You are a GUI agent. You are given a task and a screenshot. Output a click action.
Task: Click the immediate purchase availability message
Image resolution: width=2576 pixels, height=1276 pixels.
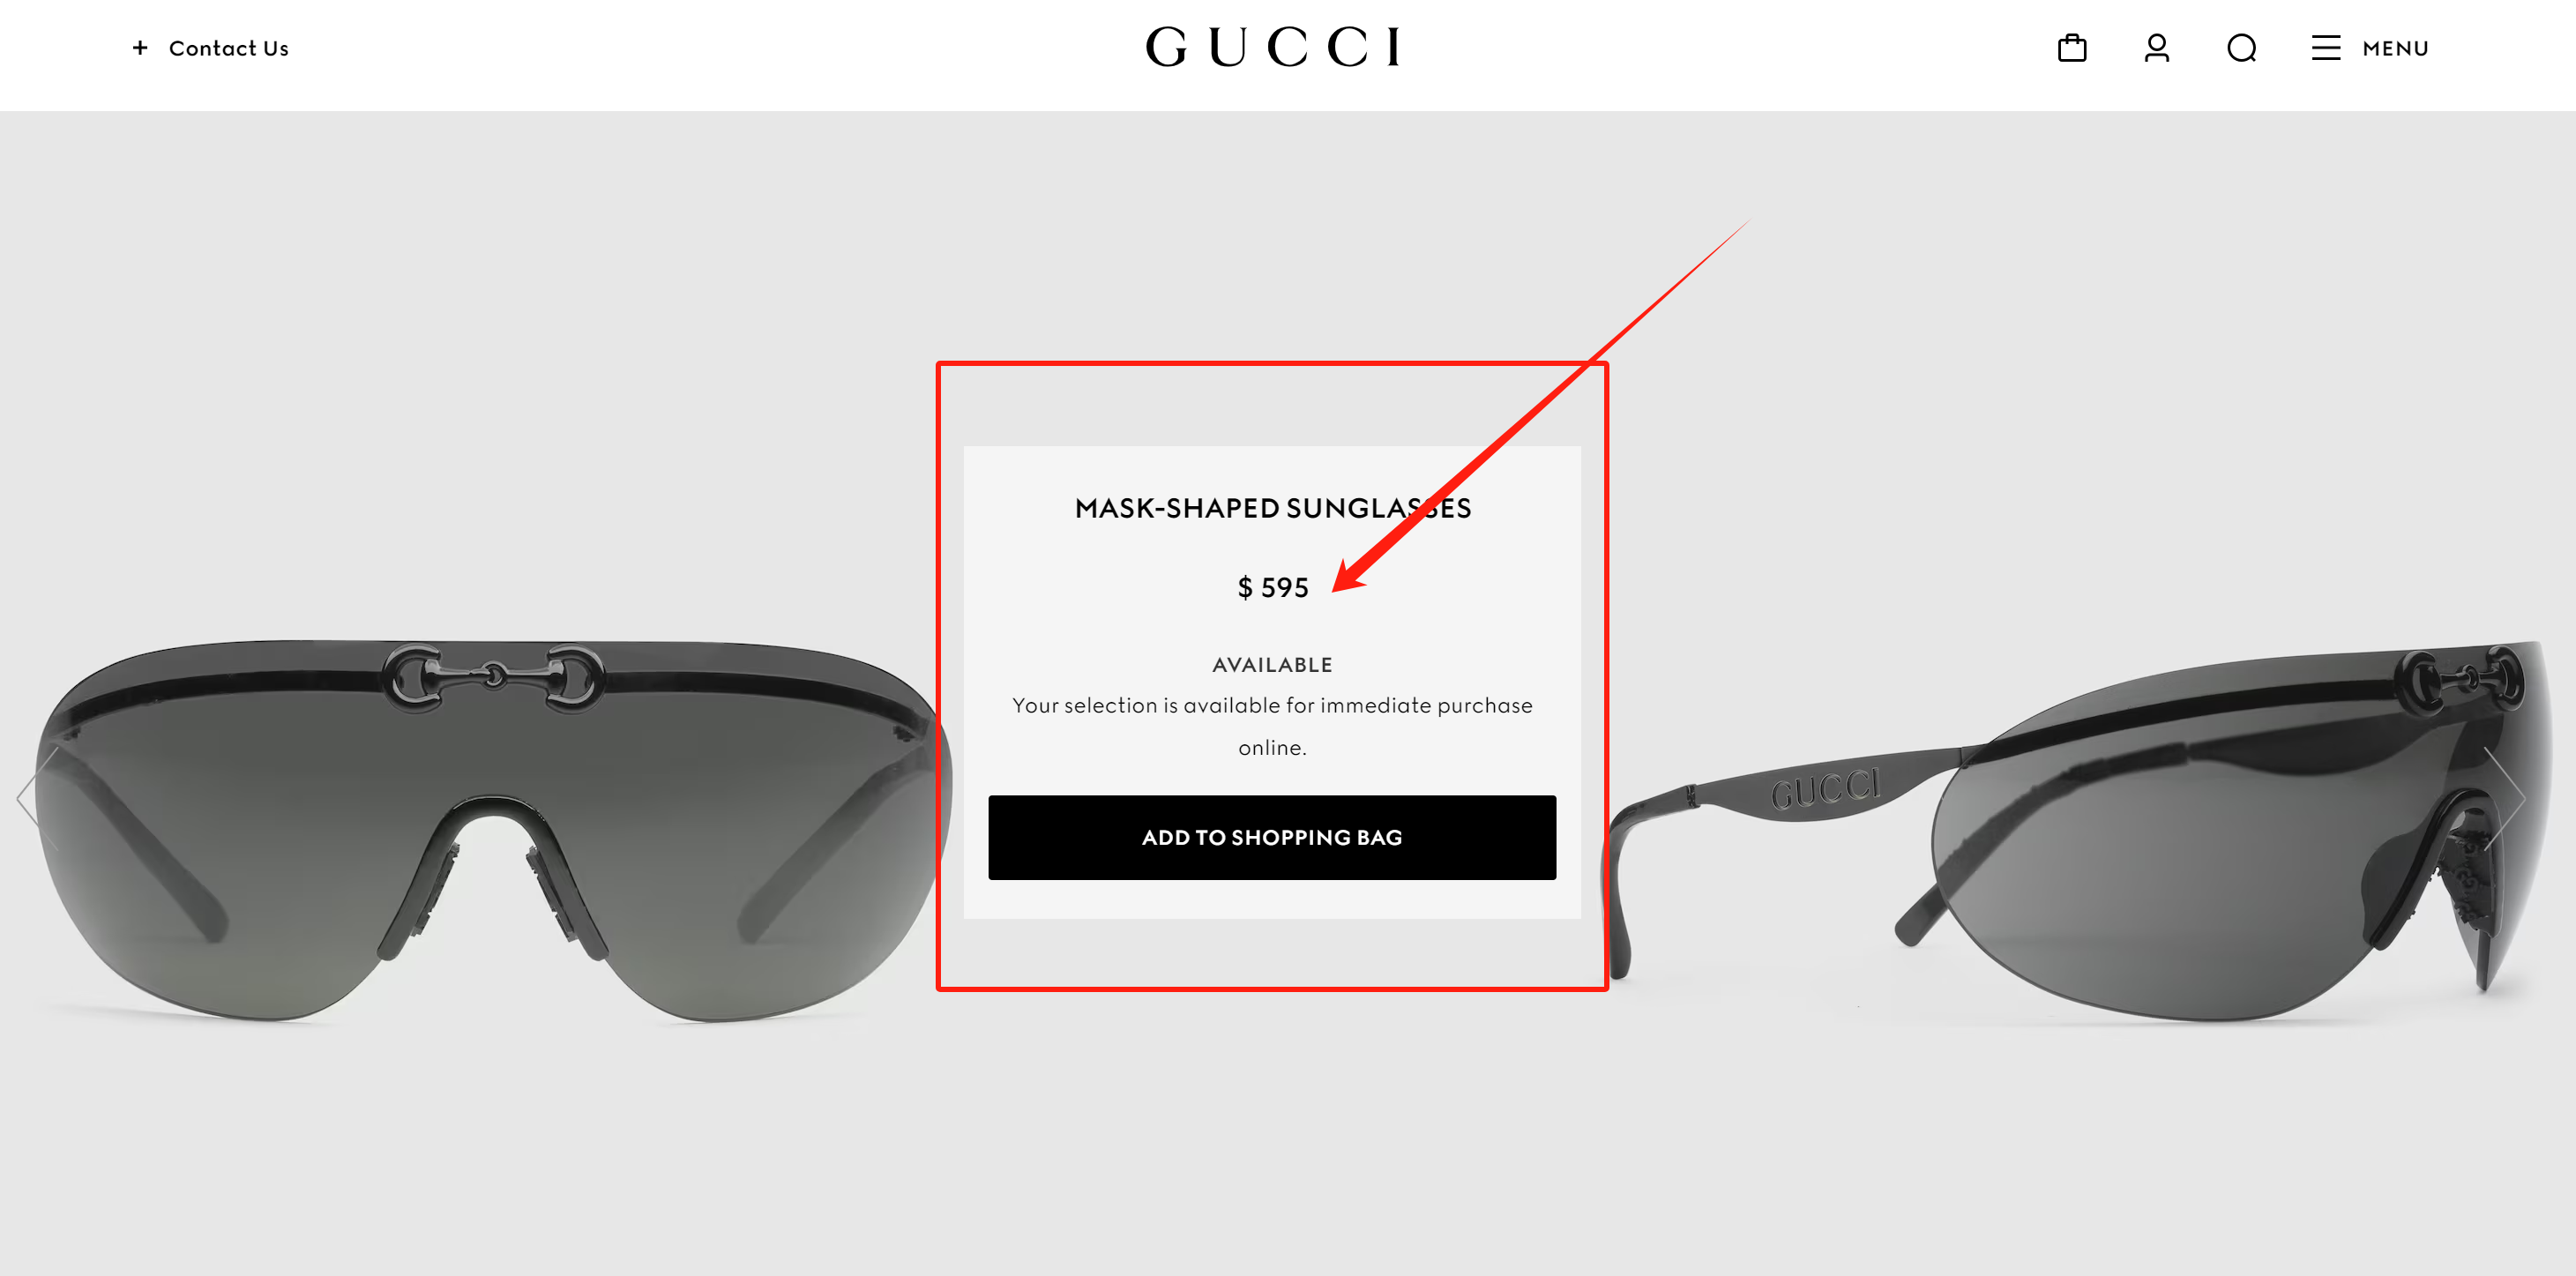1272,727
